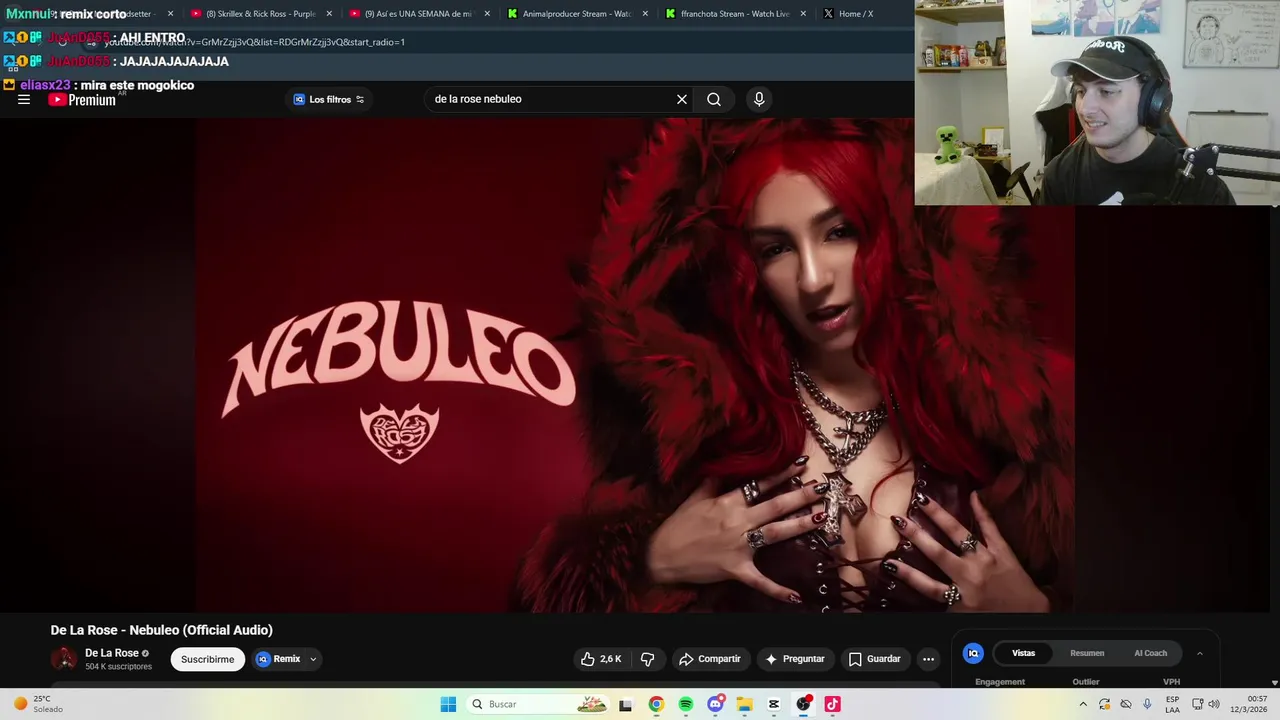Click the taskbar Buscar search box
1280x720 pixels.
538,704
